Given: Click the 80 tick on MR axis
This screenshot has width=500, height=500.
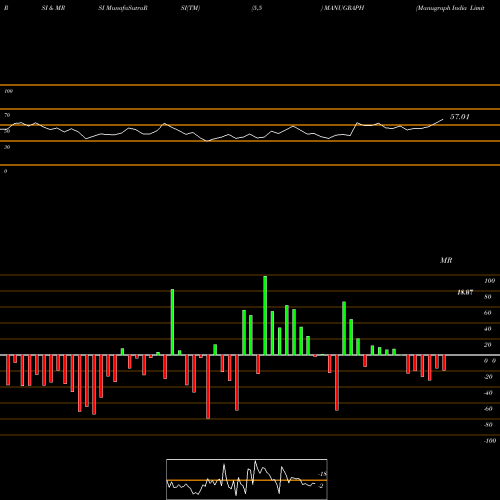Looking at the screenshot, I should (x=488, y=297).
